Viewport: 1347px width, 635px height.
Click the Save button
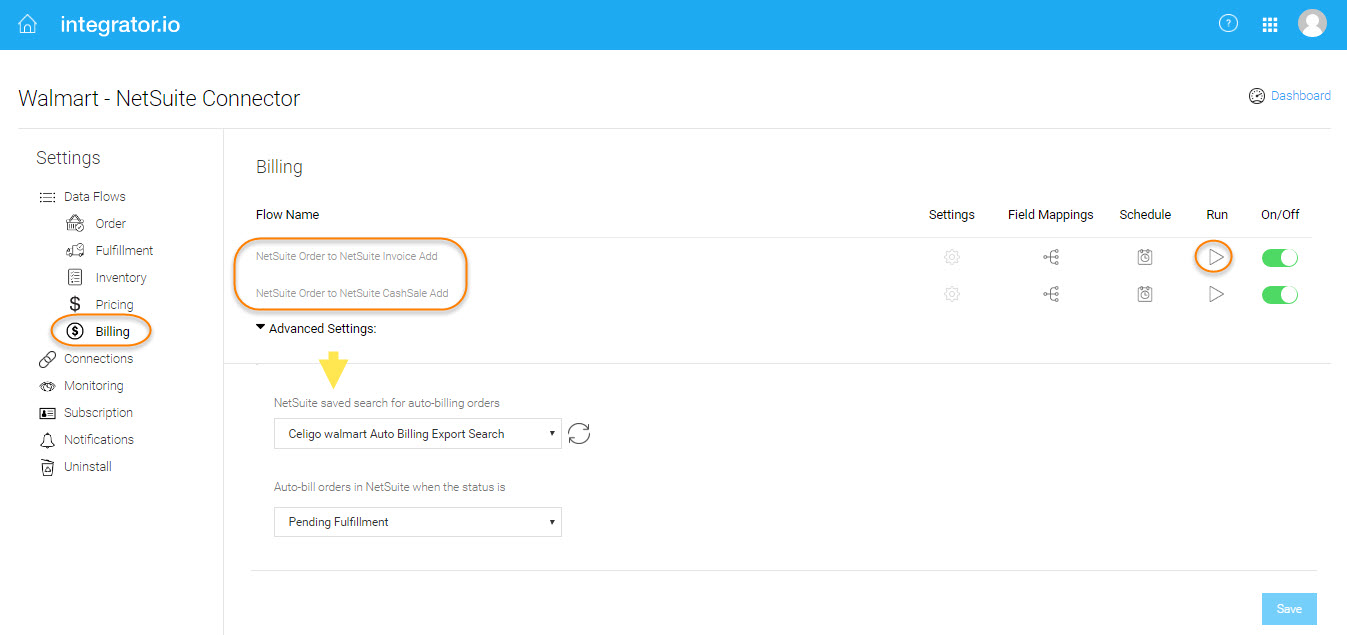click(x=1289, y=609)
